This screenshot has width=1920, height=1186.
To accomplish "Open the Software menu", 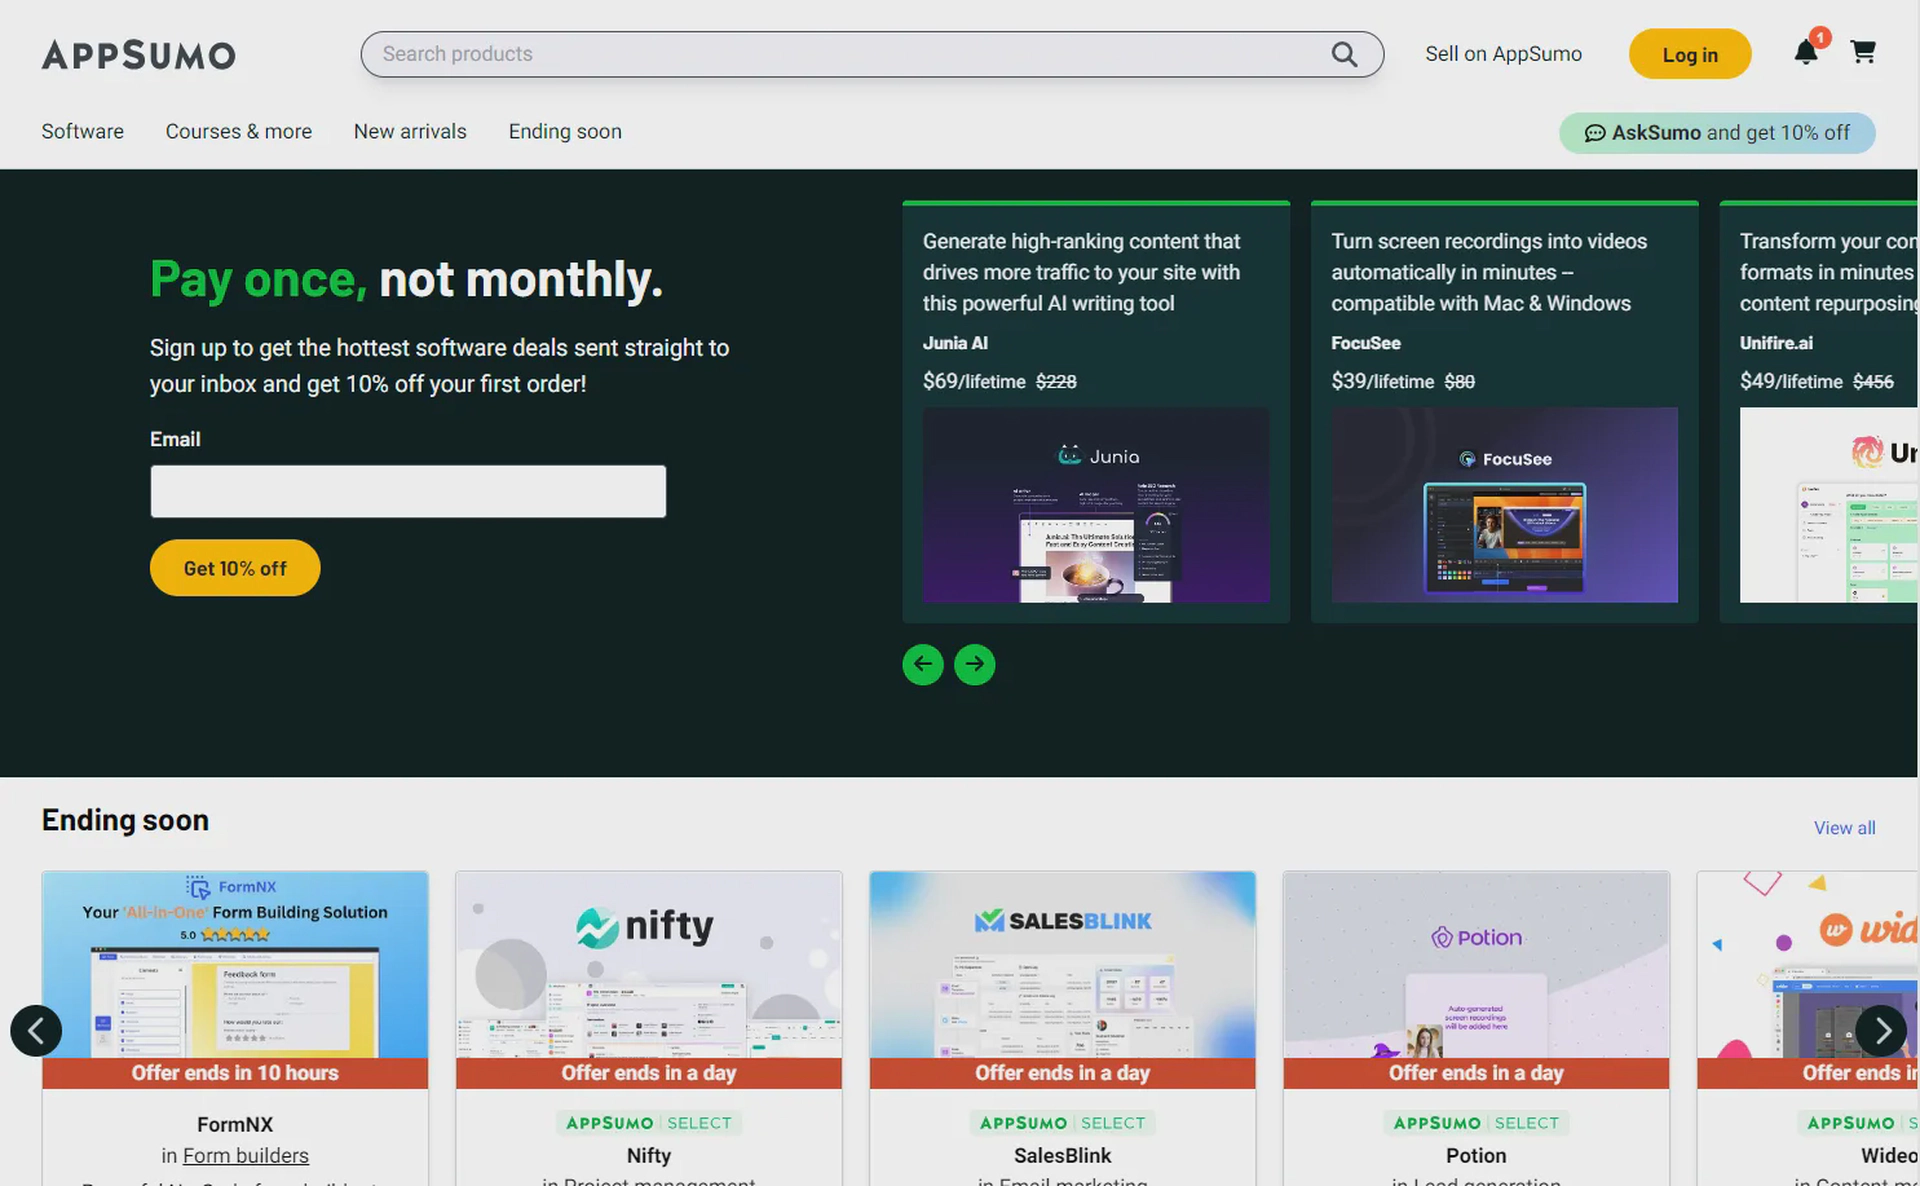I will 83,132.
